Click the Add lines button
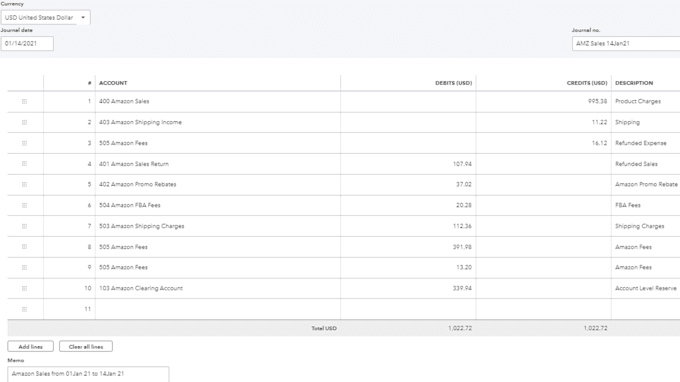The width and height of the screenshot is (680, 382). [30, 346]
